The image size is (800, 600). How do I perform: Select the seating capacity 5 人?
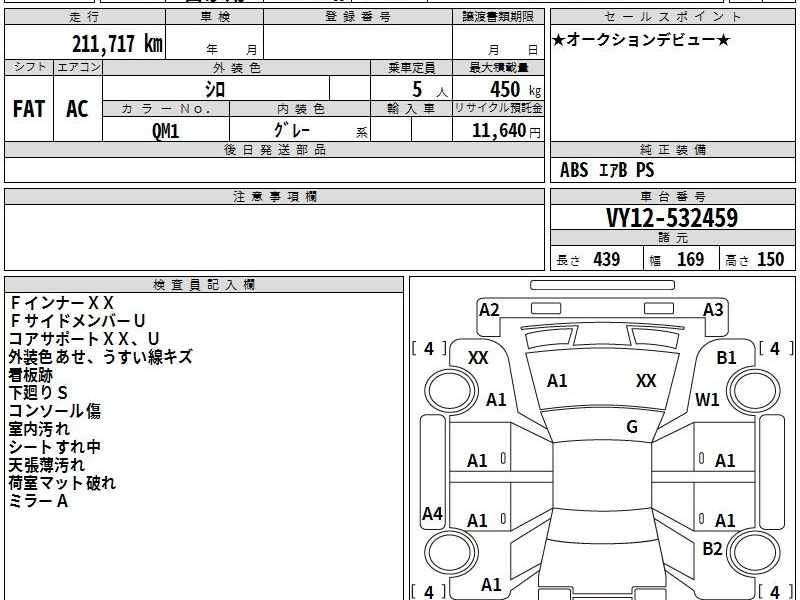429,90
